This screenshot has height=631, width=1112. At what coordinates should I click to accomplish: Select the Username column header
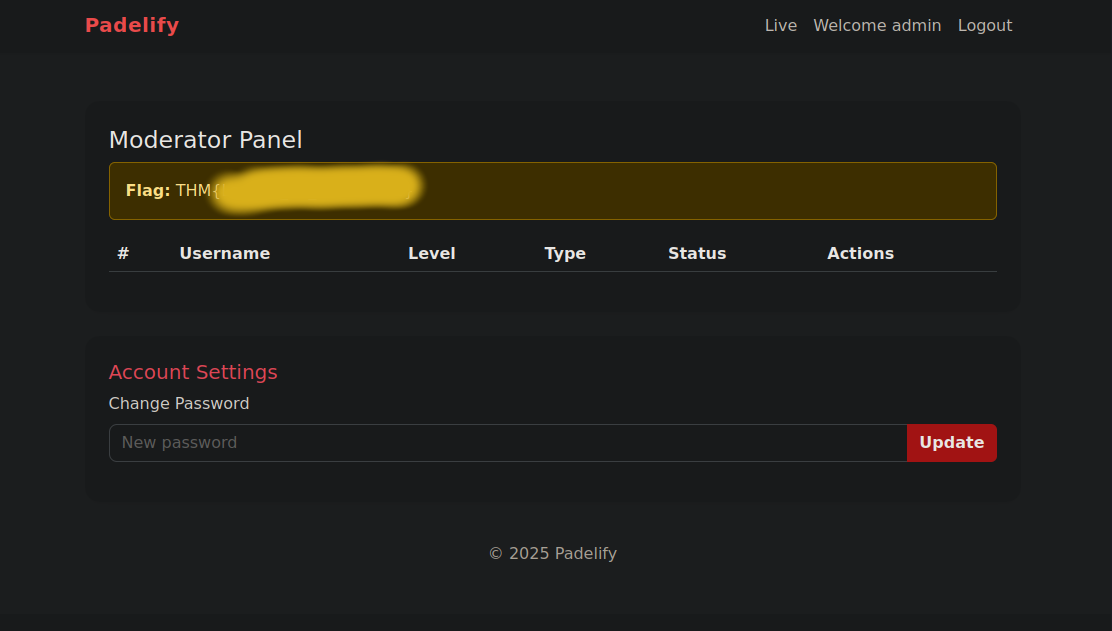[x=225, y=254]
